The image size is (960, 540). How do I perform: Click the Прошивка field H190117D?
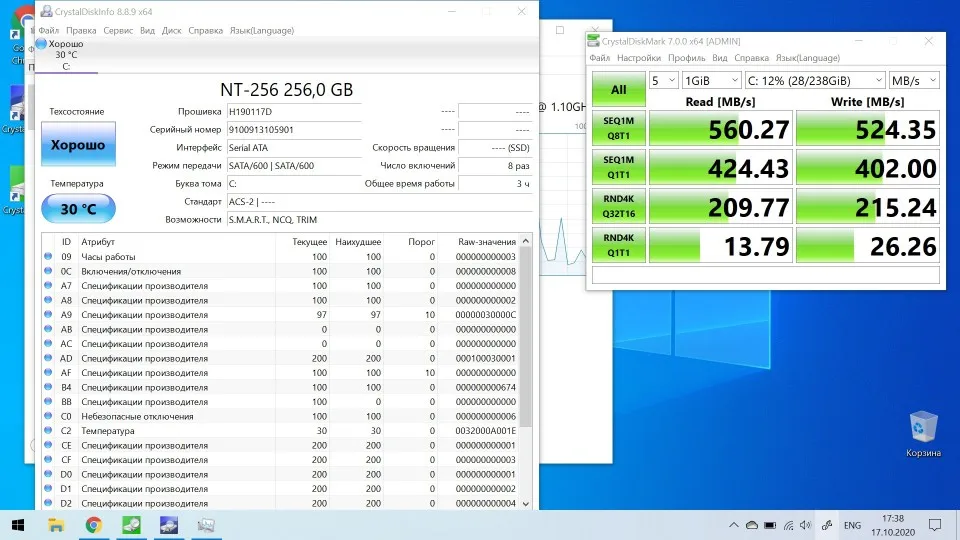pos(294,112)
